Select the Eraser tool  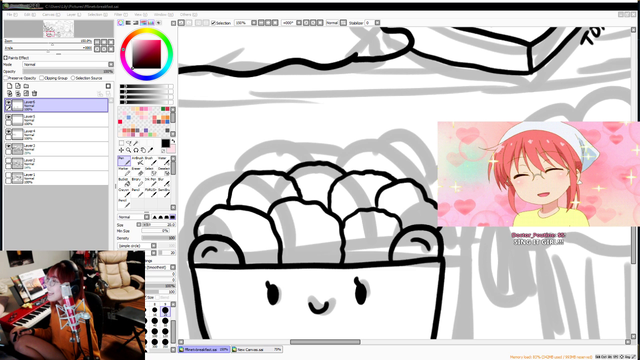coord(138,171)
